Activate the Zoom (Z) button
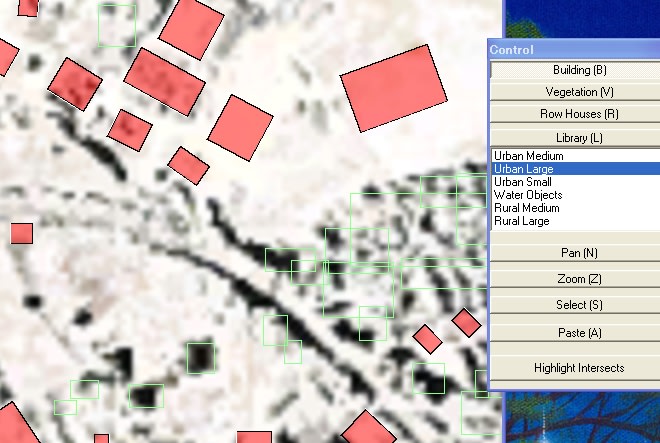This screenshot has height=443, width=660. 576,279
